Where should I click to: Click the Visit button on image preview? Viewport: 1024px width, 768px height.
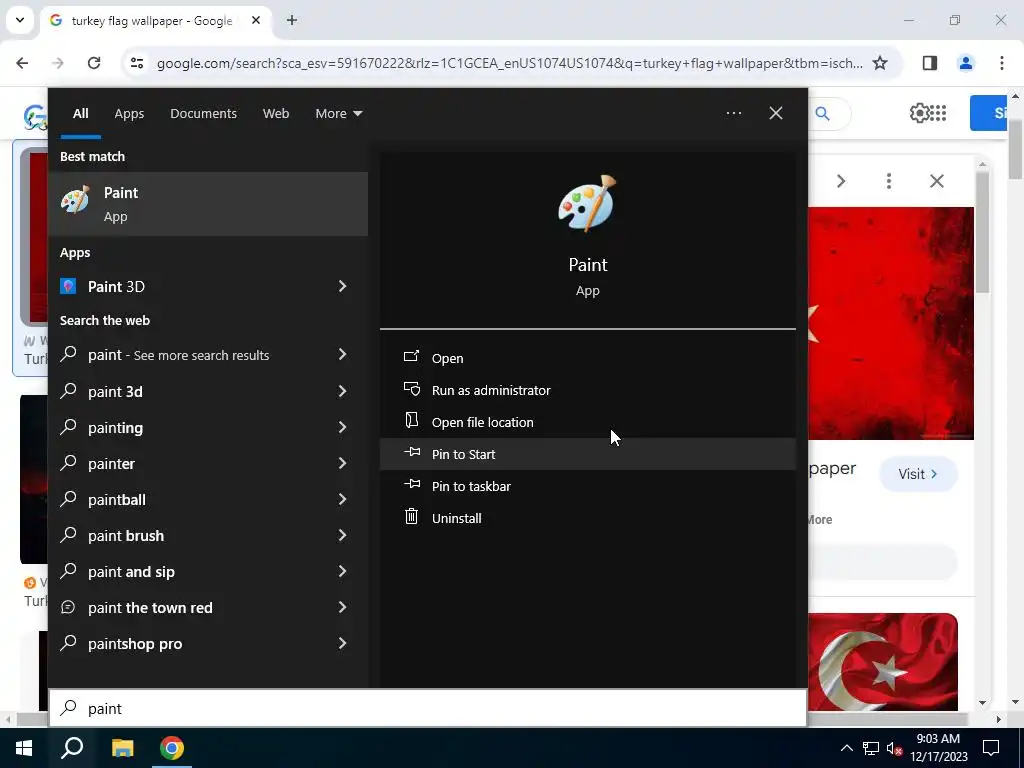918,473
